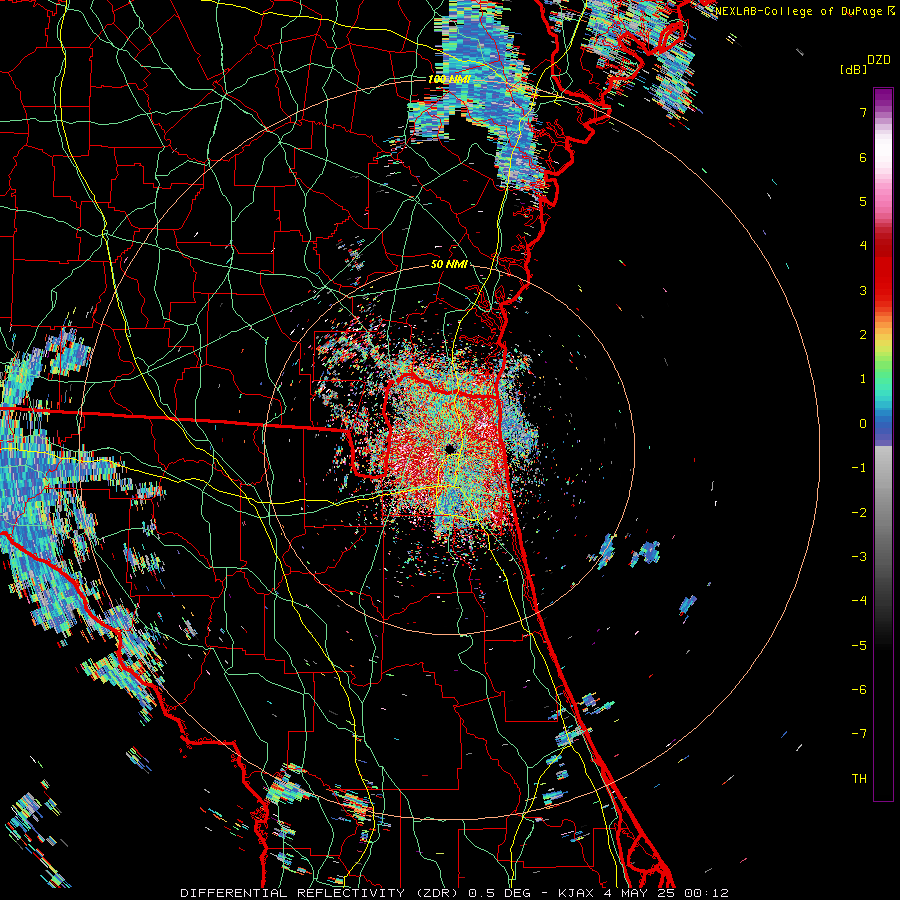Click the -4 tick label on legend
The height and width of the screenshot is (900, 900).
click(x=859, y=600)
